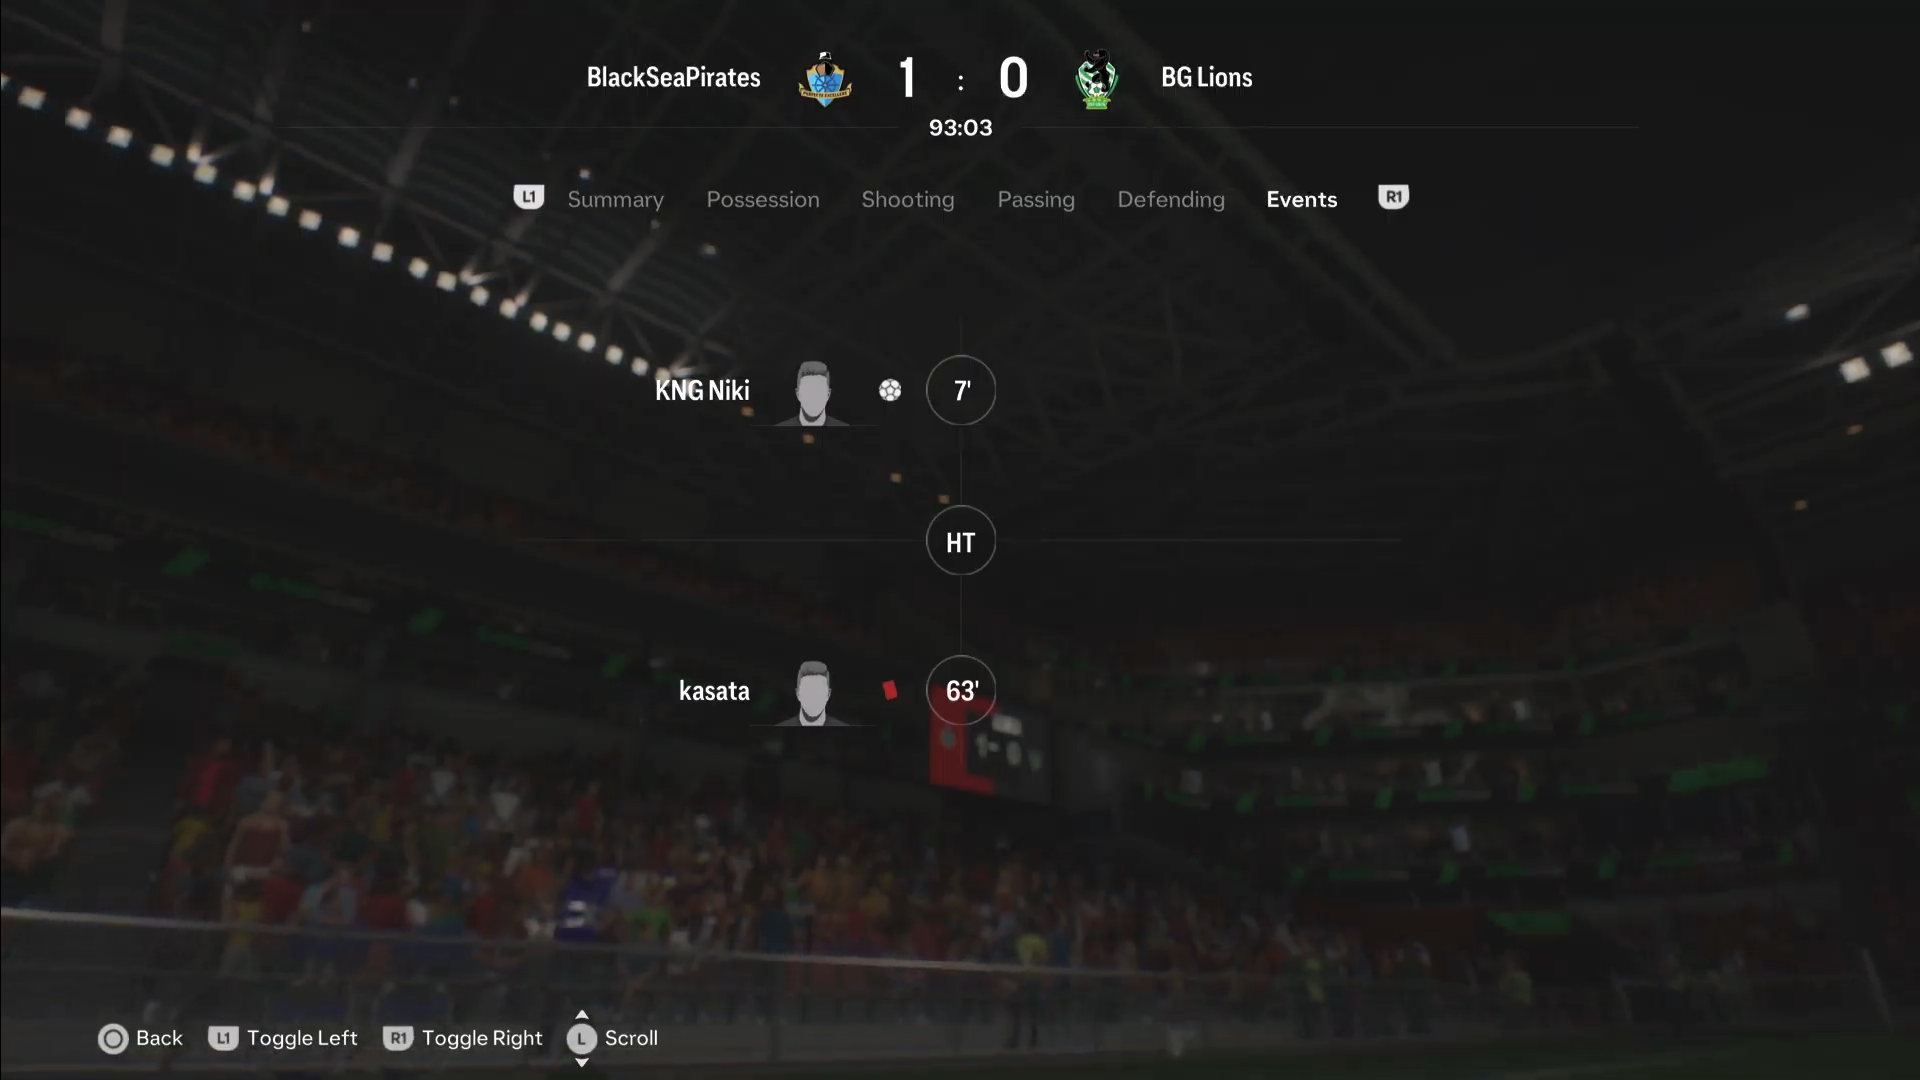Switch to the Possession tab
Image resolution: width=1920 pixels, height=1080 pixels.
tap(763, 199)
